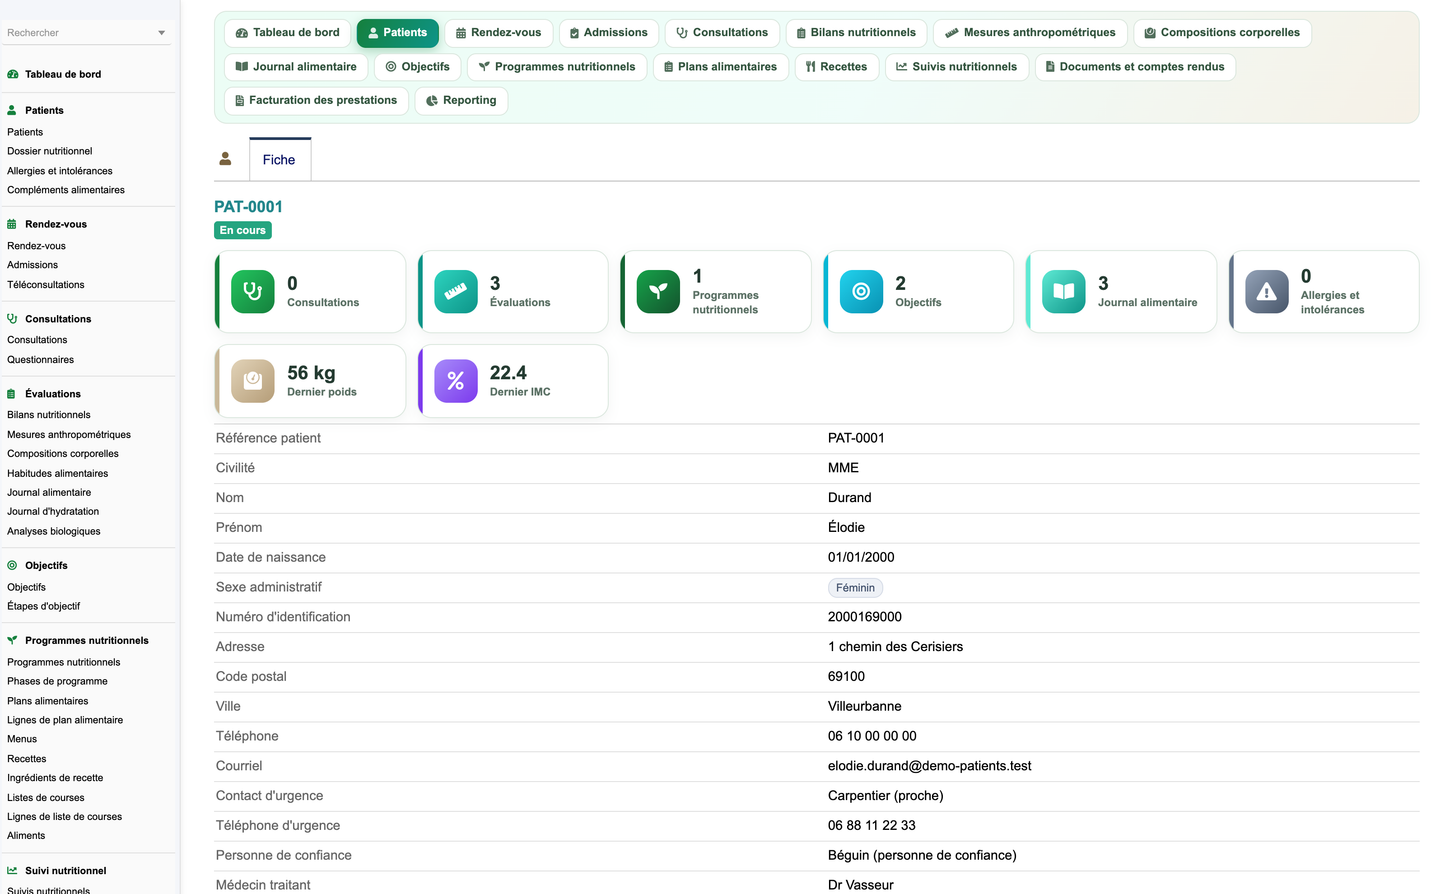Go to the Rendez-vous top navigation tab

point(499,33)
